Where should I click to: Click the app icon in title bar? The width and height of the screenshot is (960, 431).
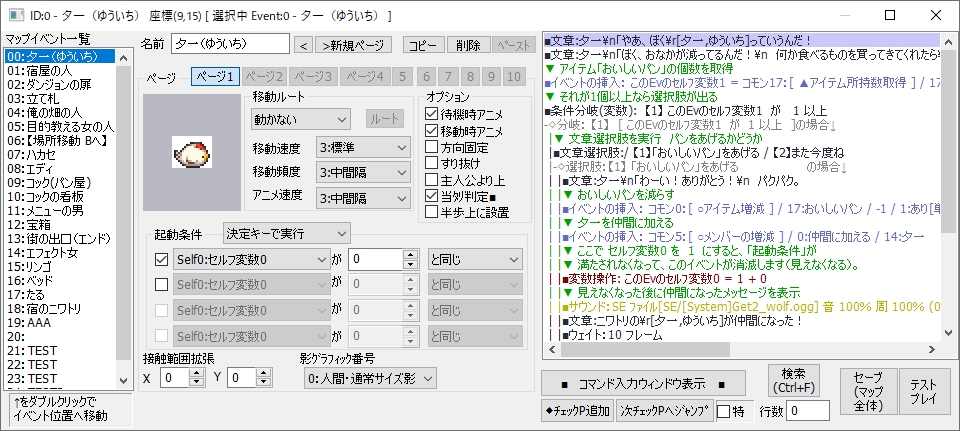click(17, 15)
